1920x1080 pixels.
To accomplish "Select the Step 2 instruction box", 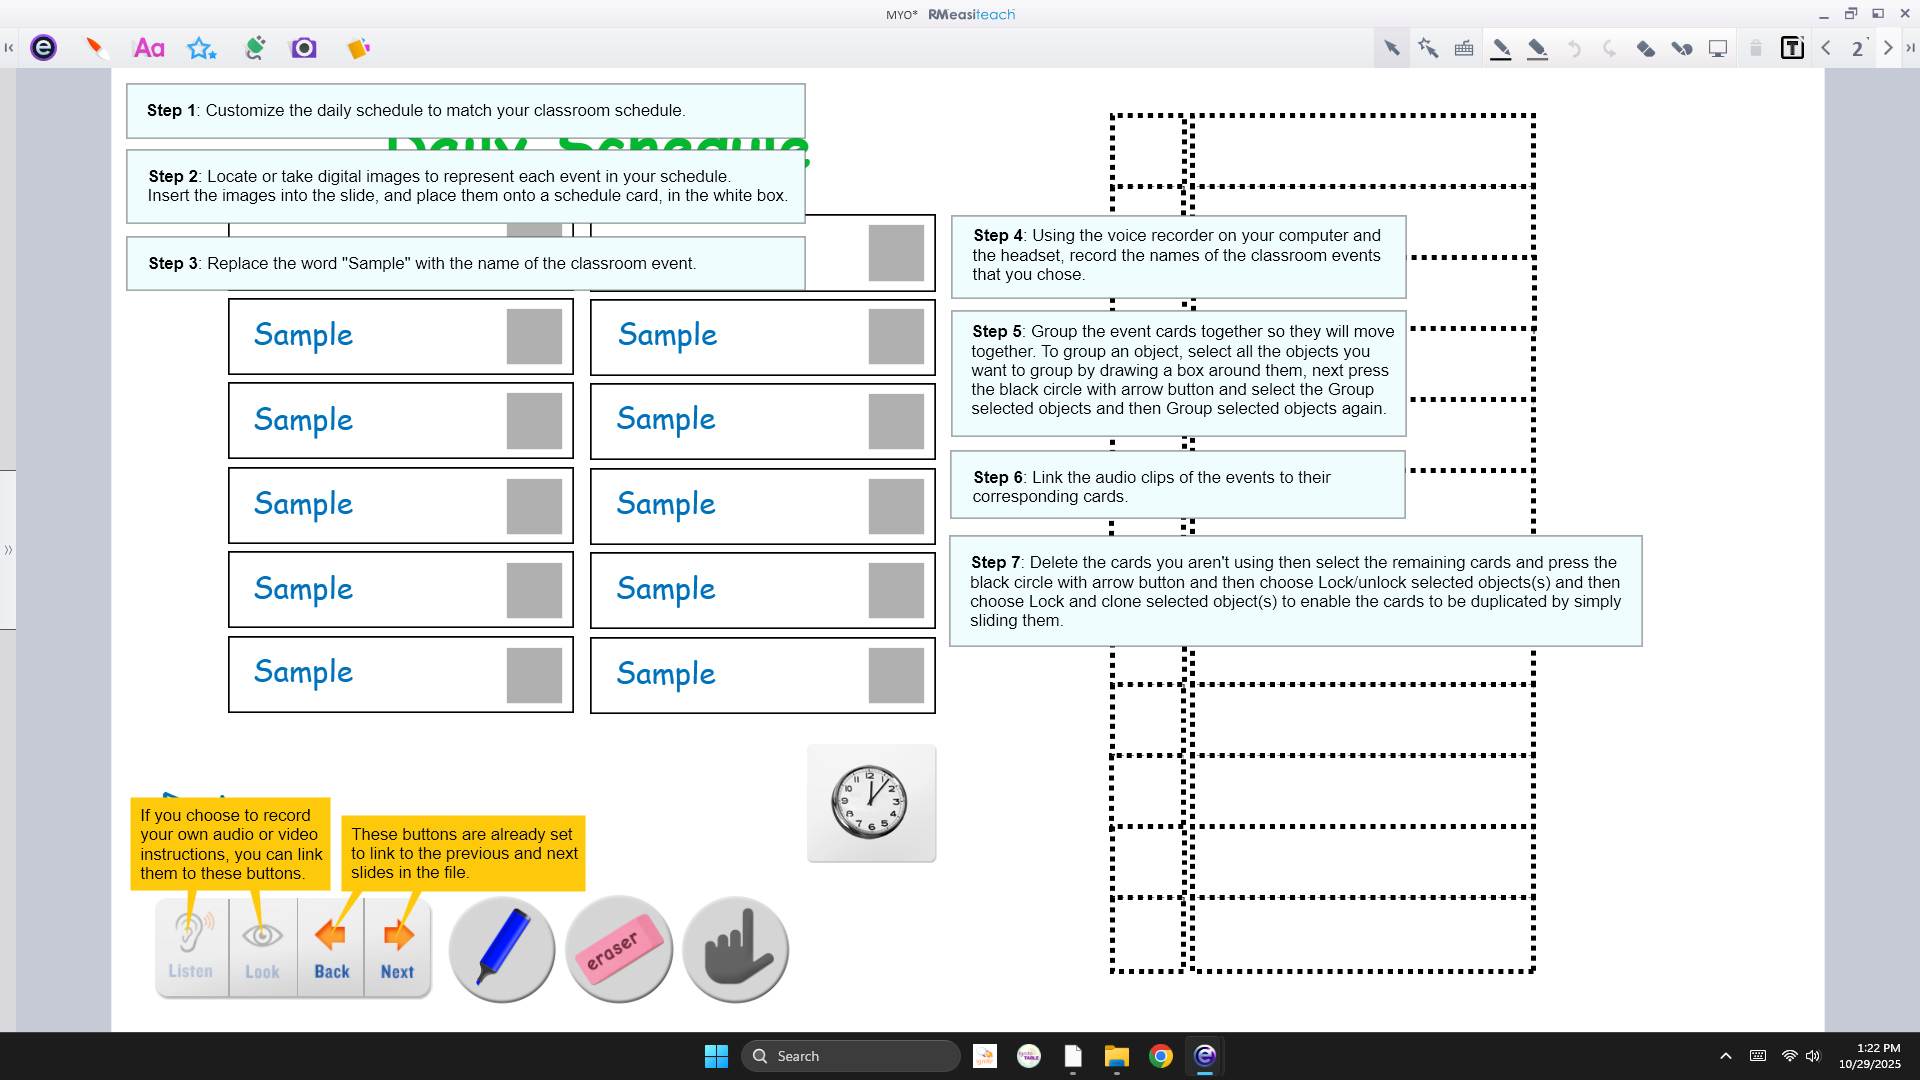I will coord(466,186).
